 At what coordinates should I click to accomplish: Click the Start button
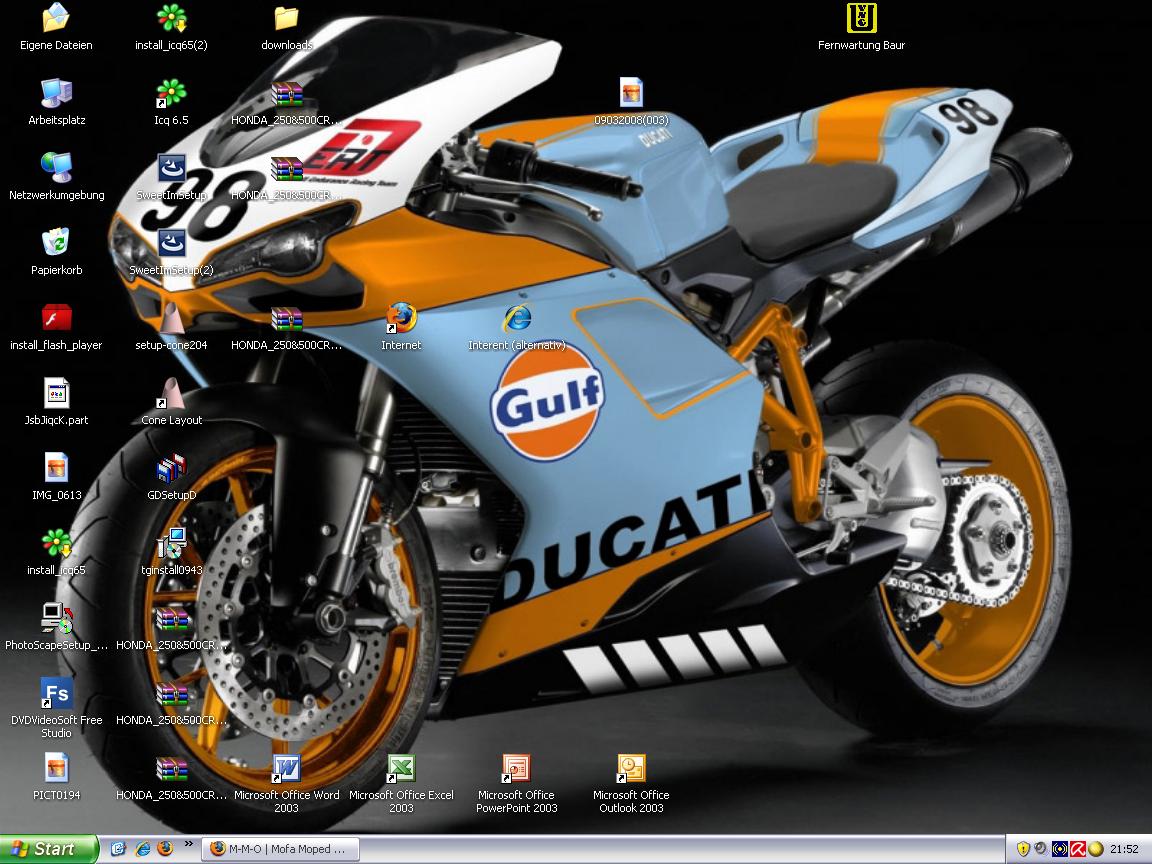coord(49,849)
